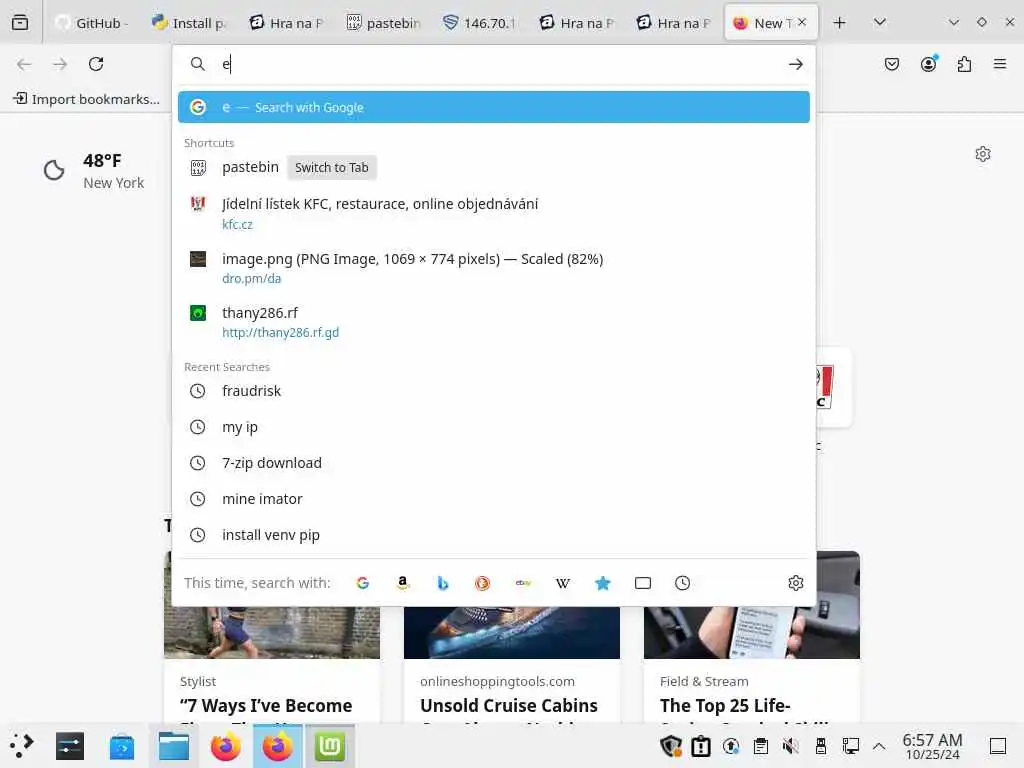
Task: Go forward to the next page
Action: click(60, 64)
